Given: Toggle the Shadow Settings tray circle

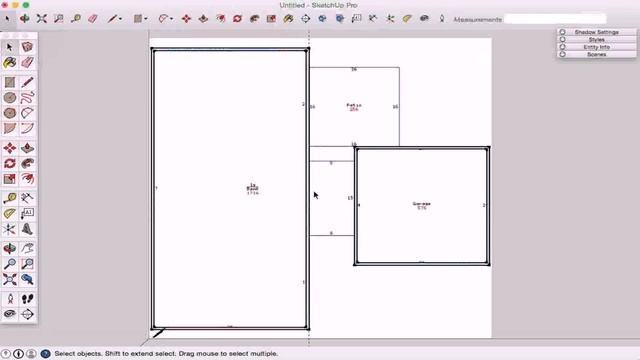Looking at the screenshot, I should (x=562, y=32).
